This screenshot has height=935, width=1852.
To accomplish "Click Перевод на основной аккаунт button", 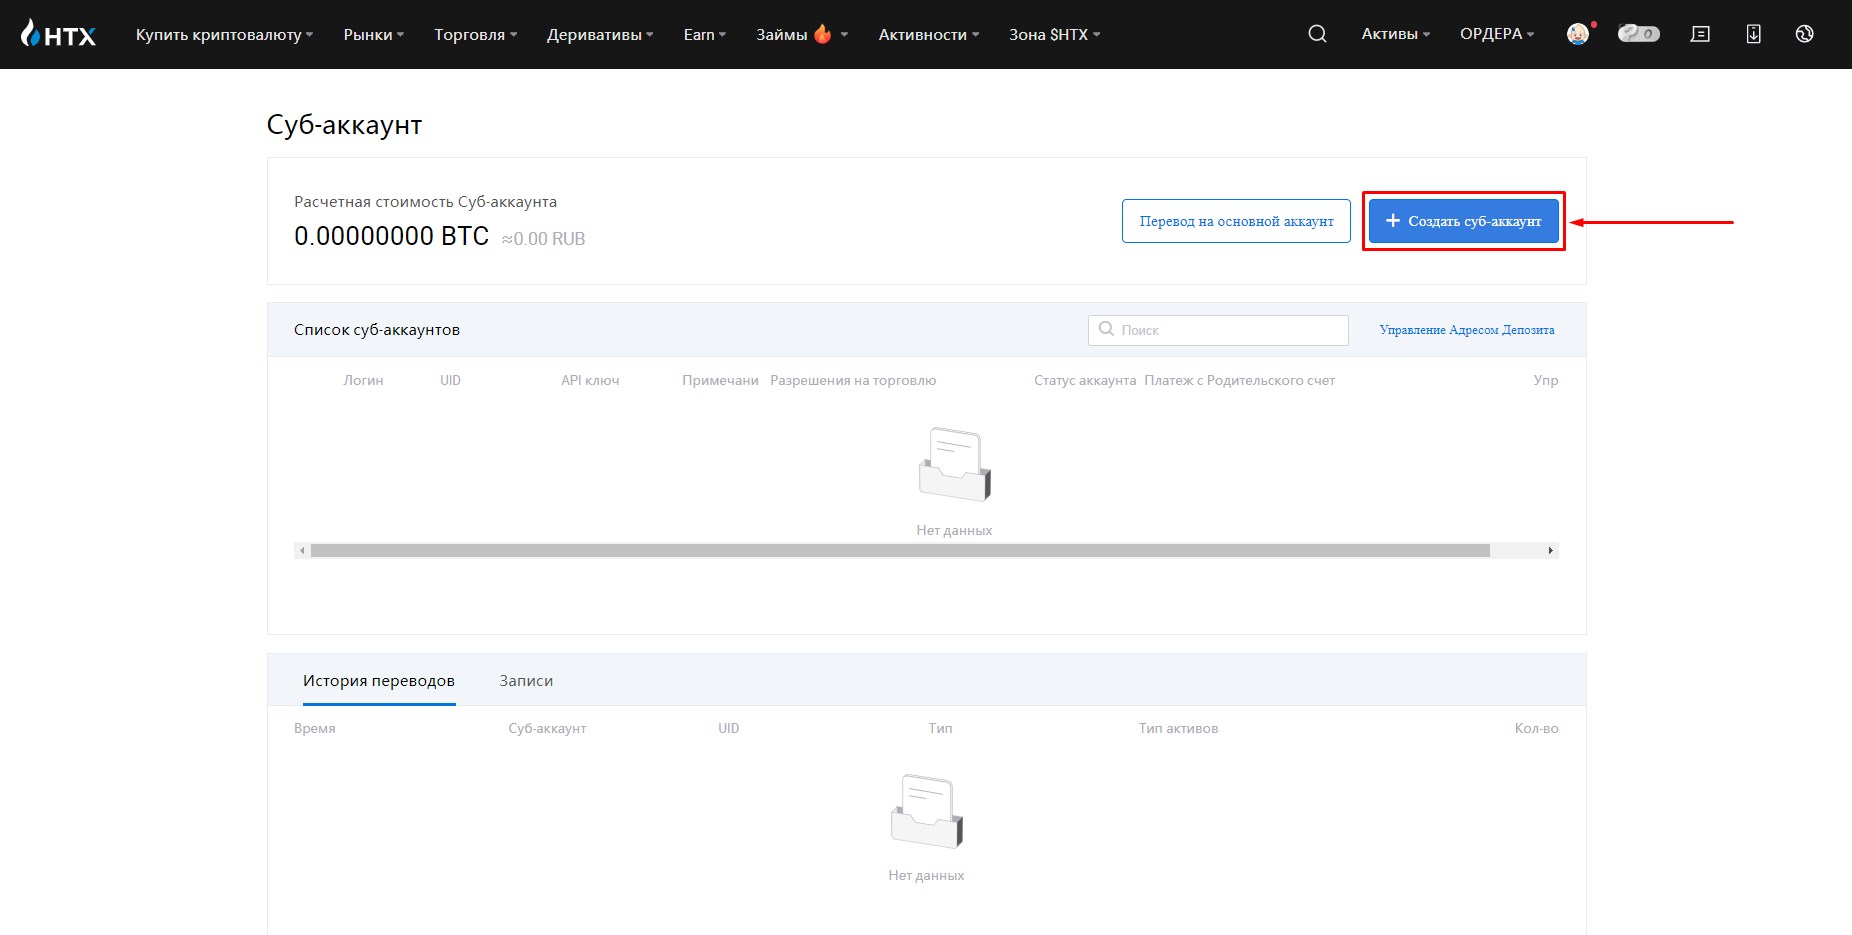I will click(1236, 221).
